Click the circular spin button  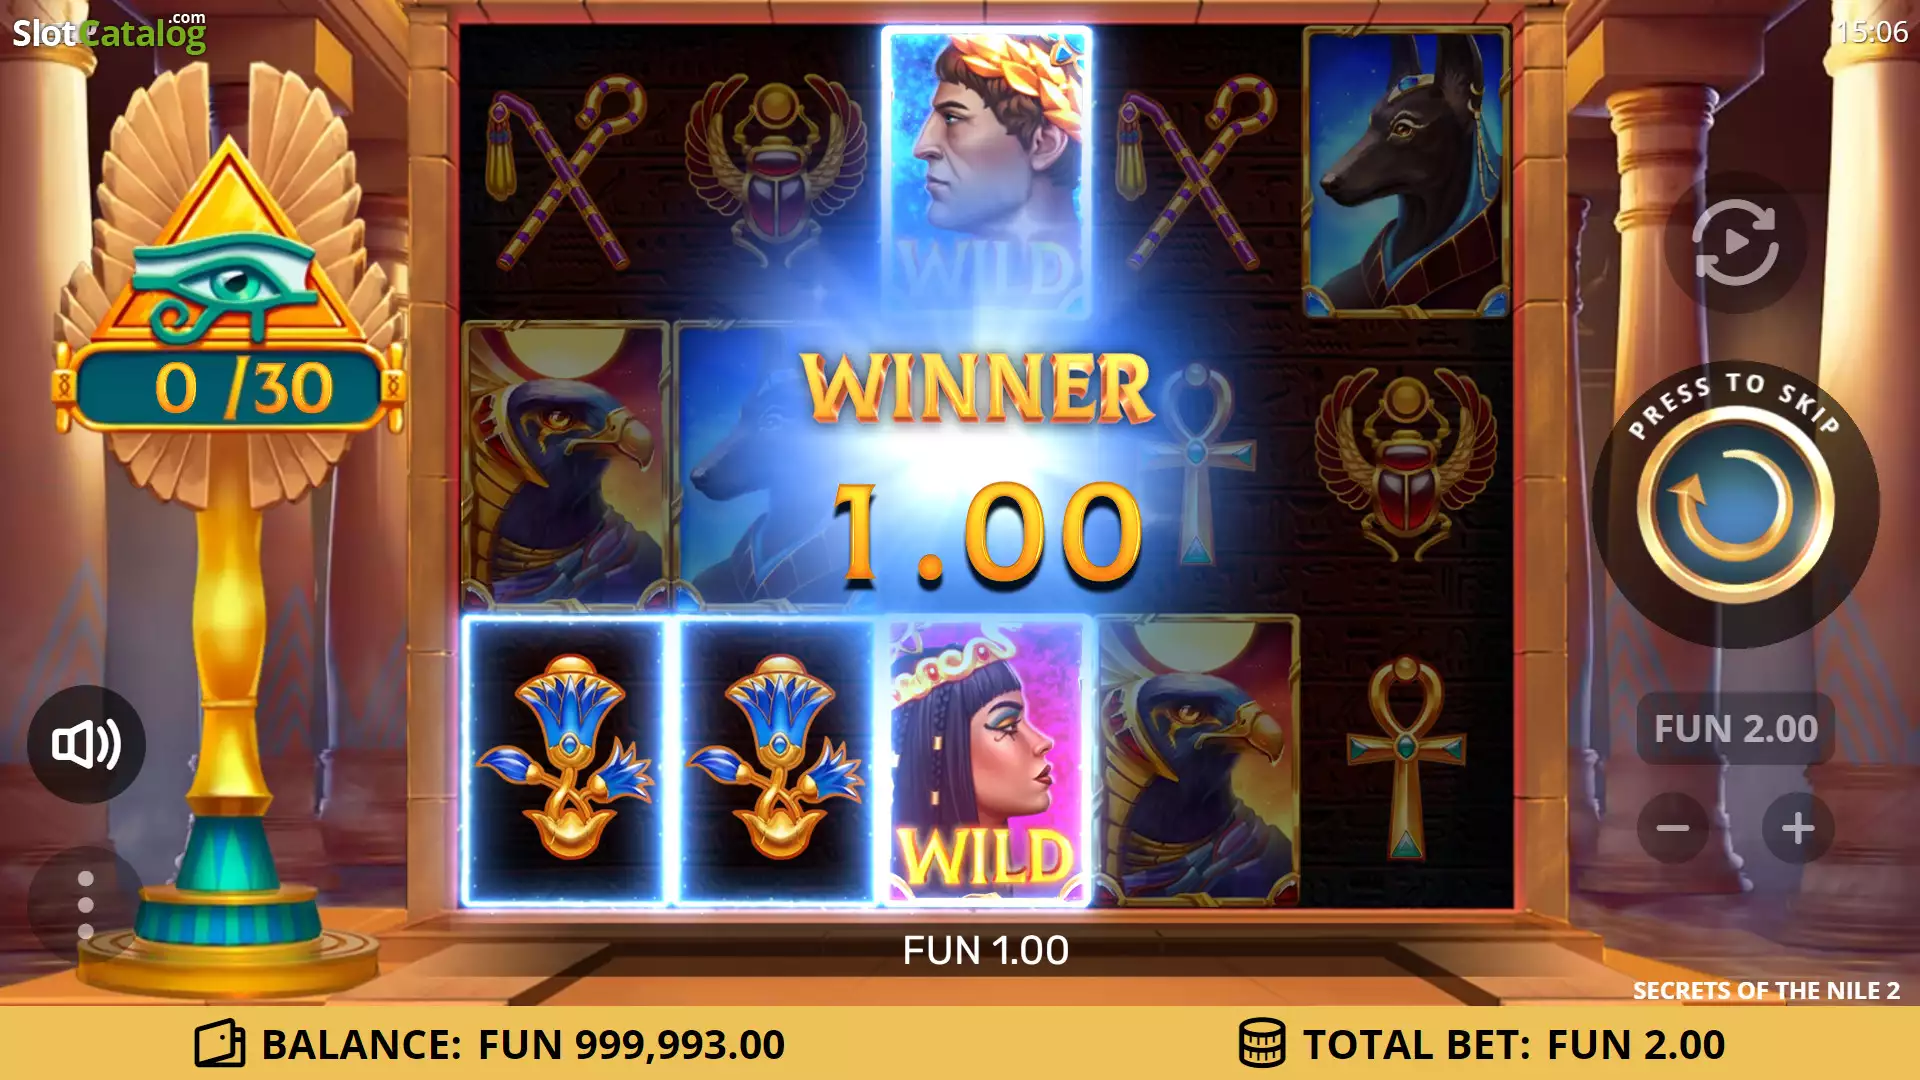(1735, 505)
